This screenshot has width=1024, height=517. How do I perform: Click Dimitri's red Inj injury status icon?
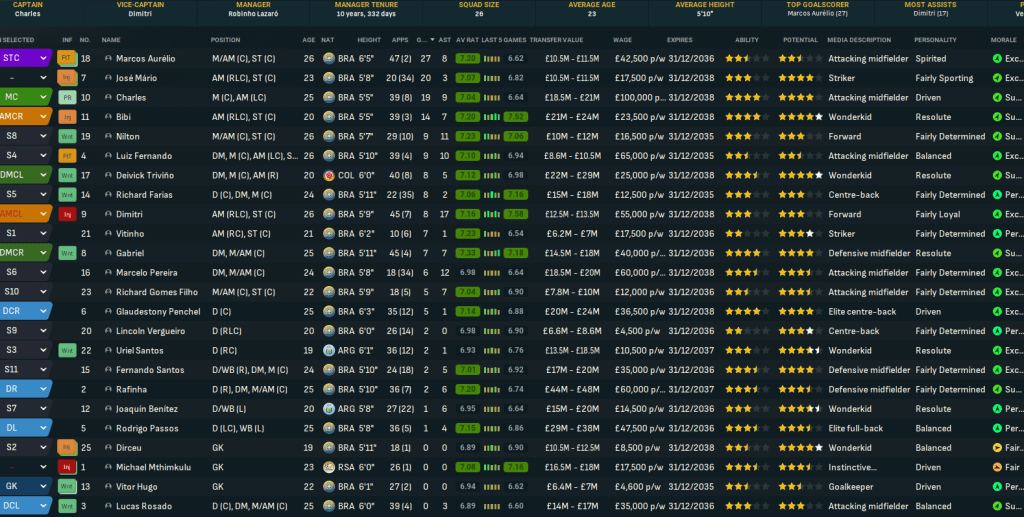click(67, 214)
